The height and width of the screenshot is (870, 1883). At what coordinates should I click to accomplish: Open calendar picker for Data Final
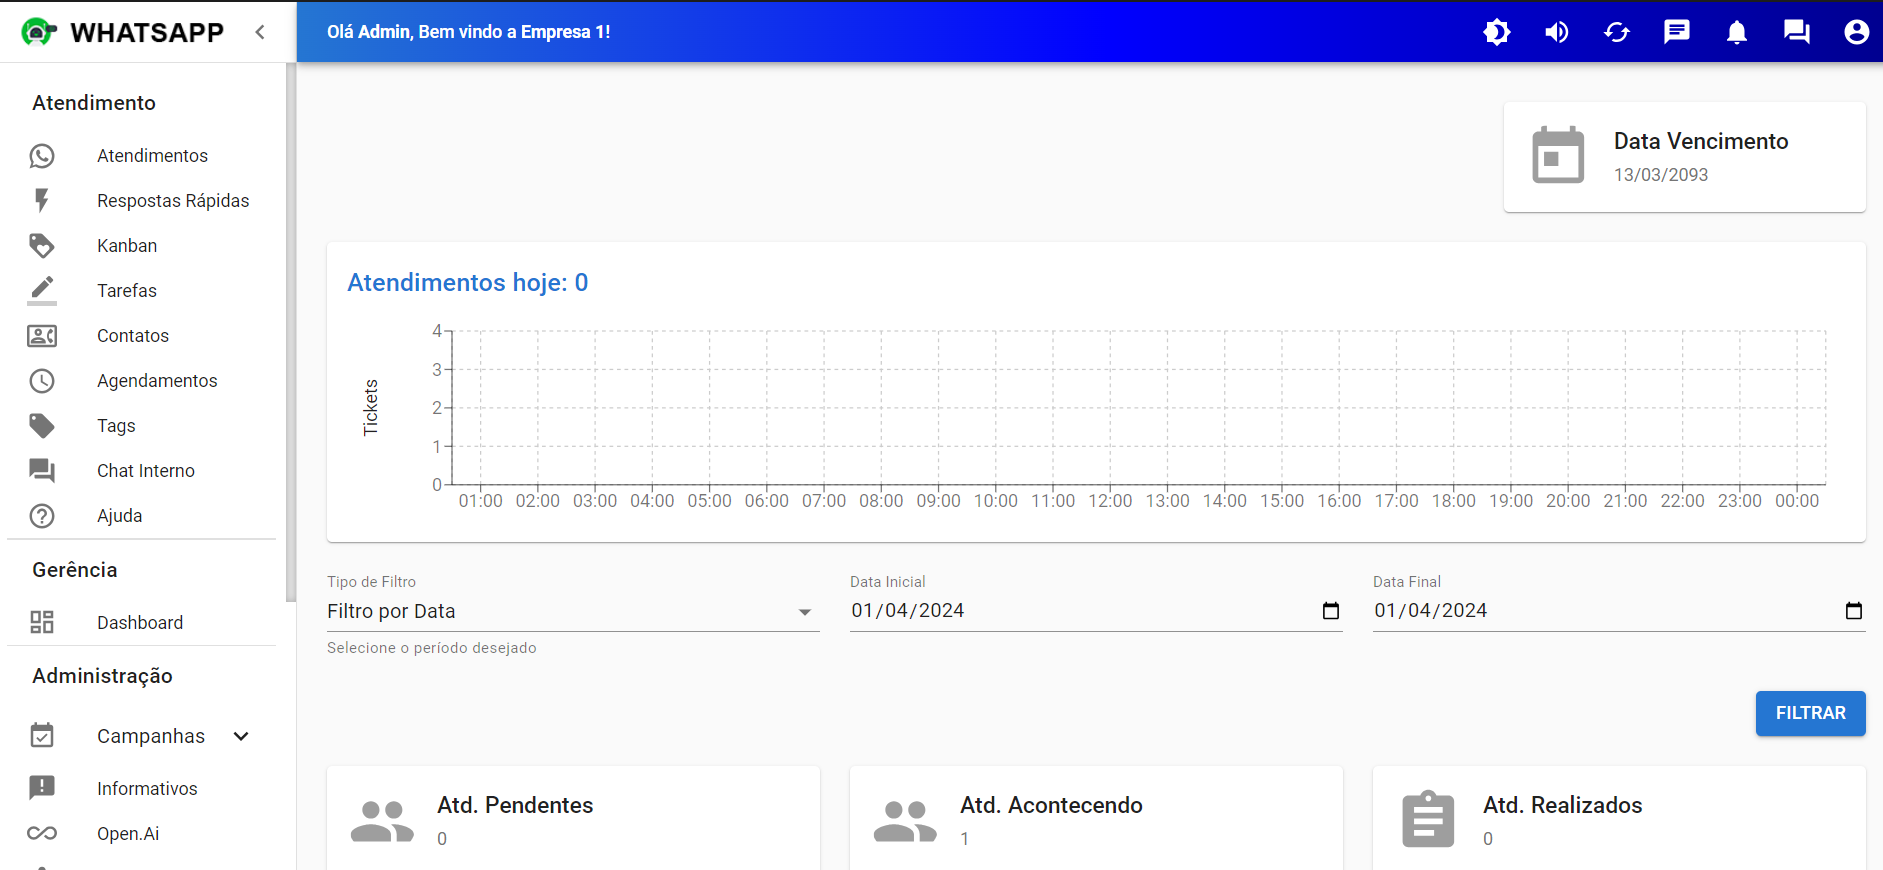[1853, 611]
